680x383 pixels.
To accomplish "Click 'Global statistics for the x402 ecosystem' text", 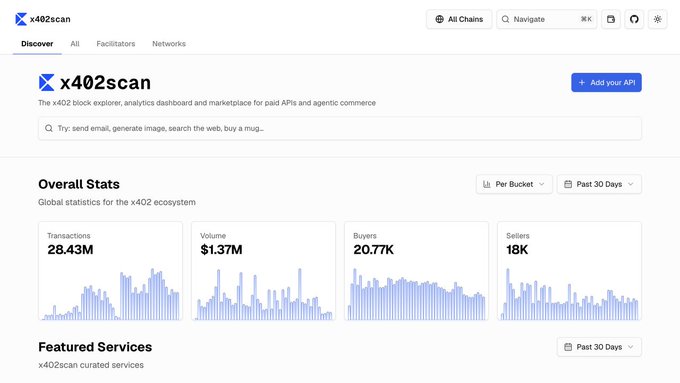I will point(117,202).
